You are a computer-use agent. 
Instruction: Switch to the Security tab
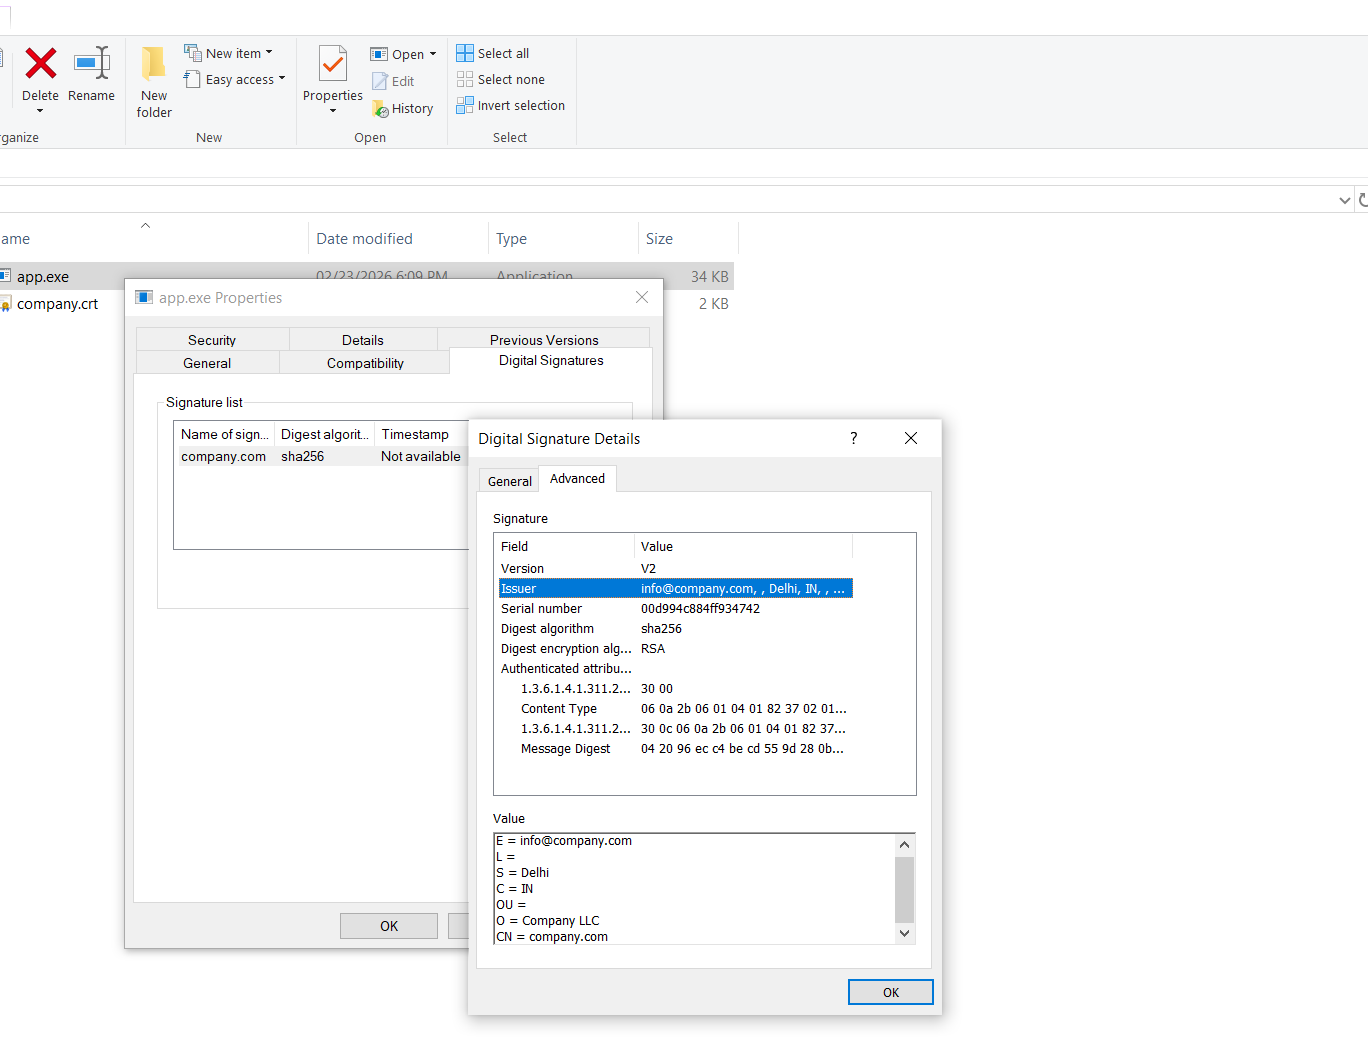211,339
